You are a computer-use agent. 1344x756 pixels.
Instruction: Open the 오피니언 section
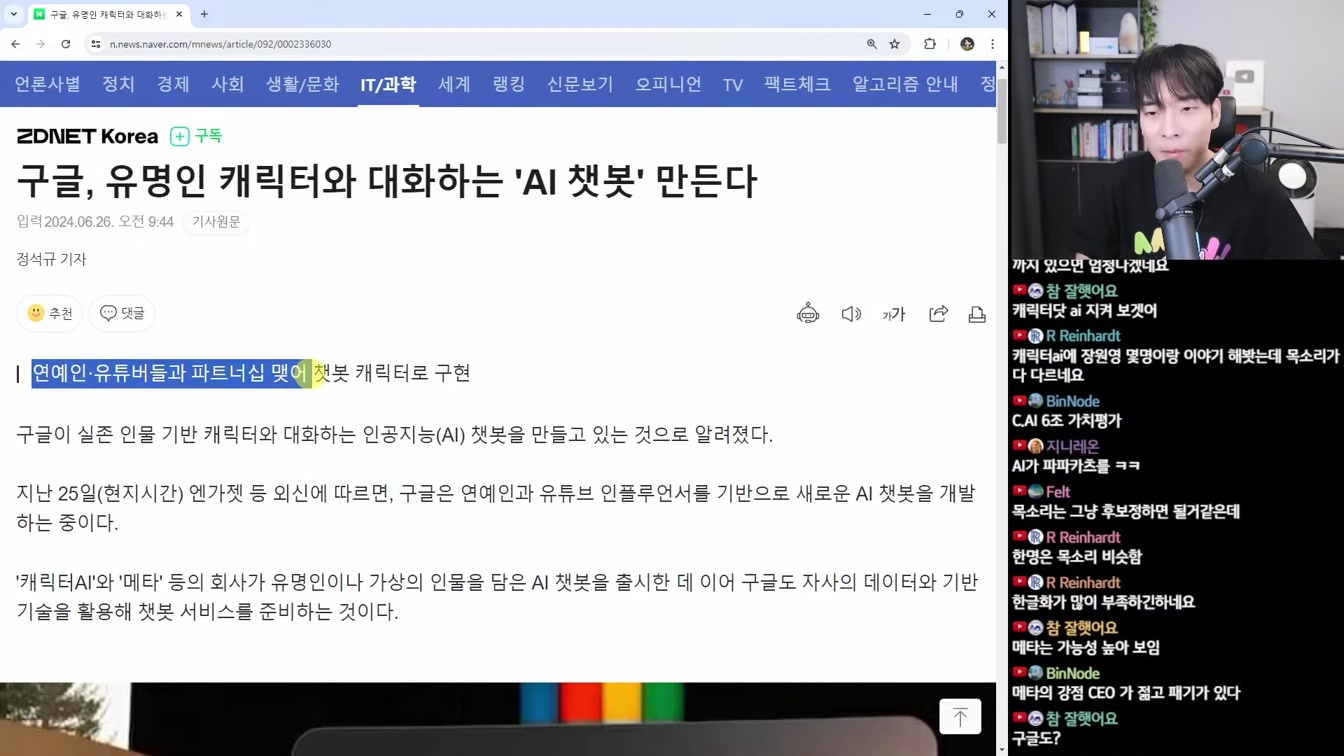click(x=668, y=85)
